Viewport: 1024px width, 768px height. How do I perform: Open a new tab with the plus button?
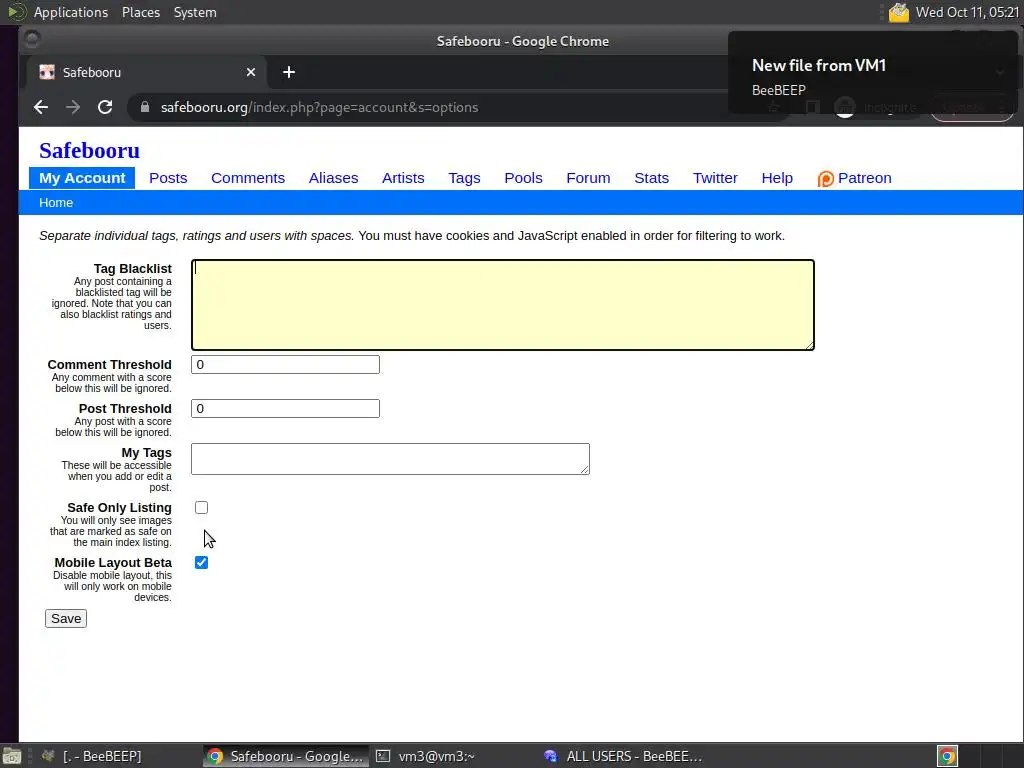pos(289,72)
